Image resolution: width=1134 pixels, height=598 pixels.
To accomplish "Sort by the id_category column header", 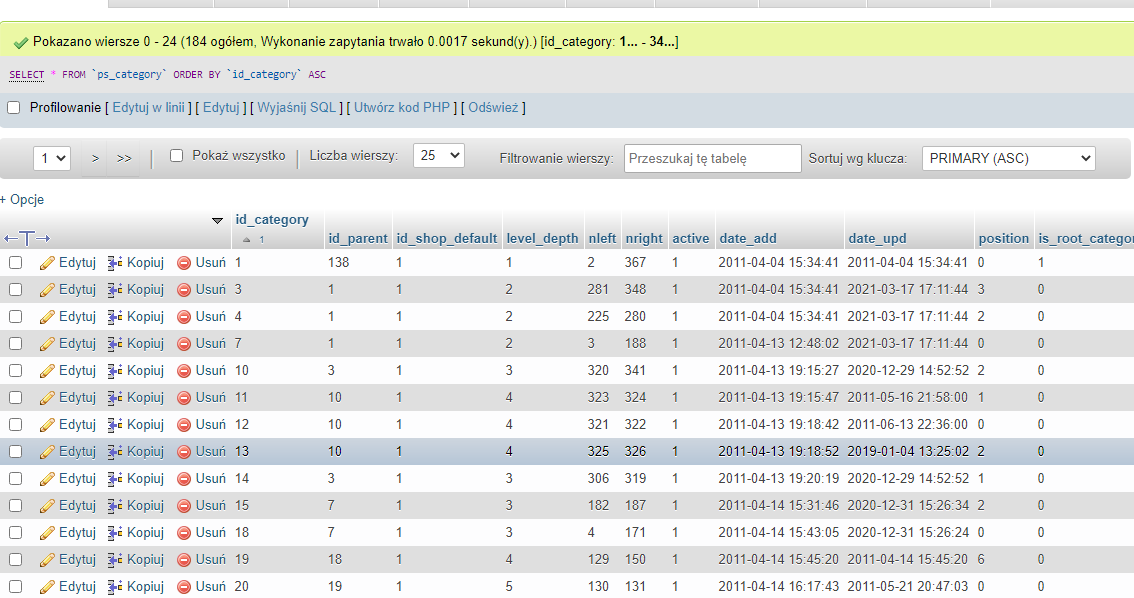I will pos(272,220).
